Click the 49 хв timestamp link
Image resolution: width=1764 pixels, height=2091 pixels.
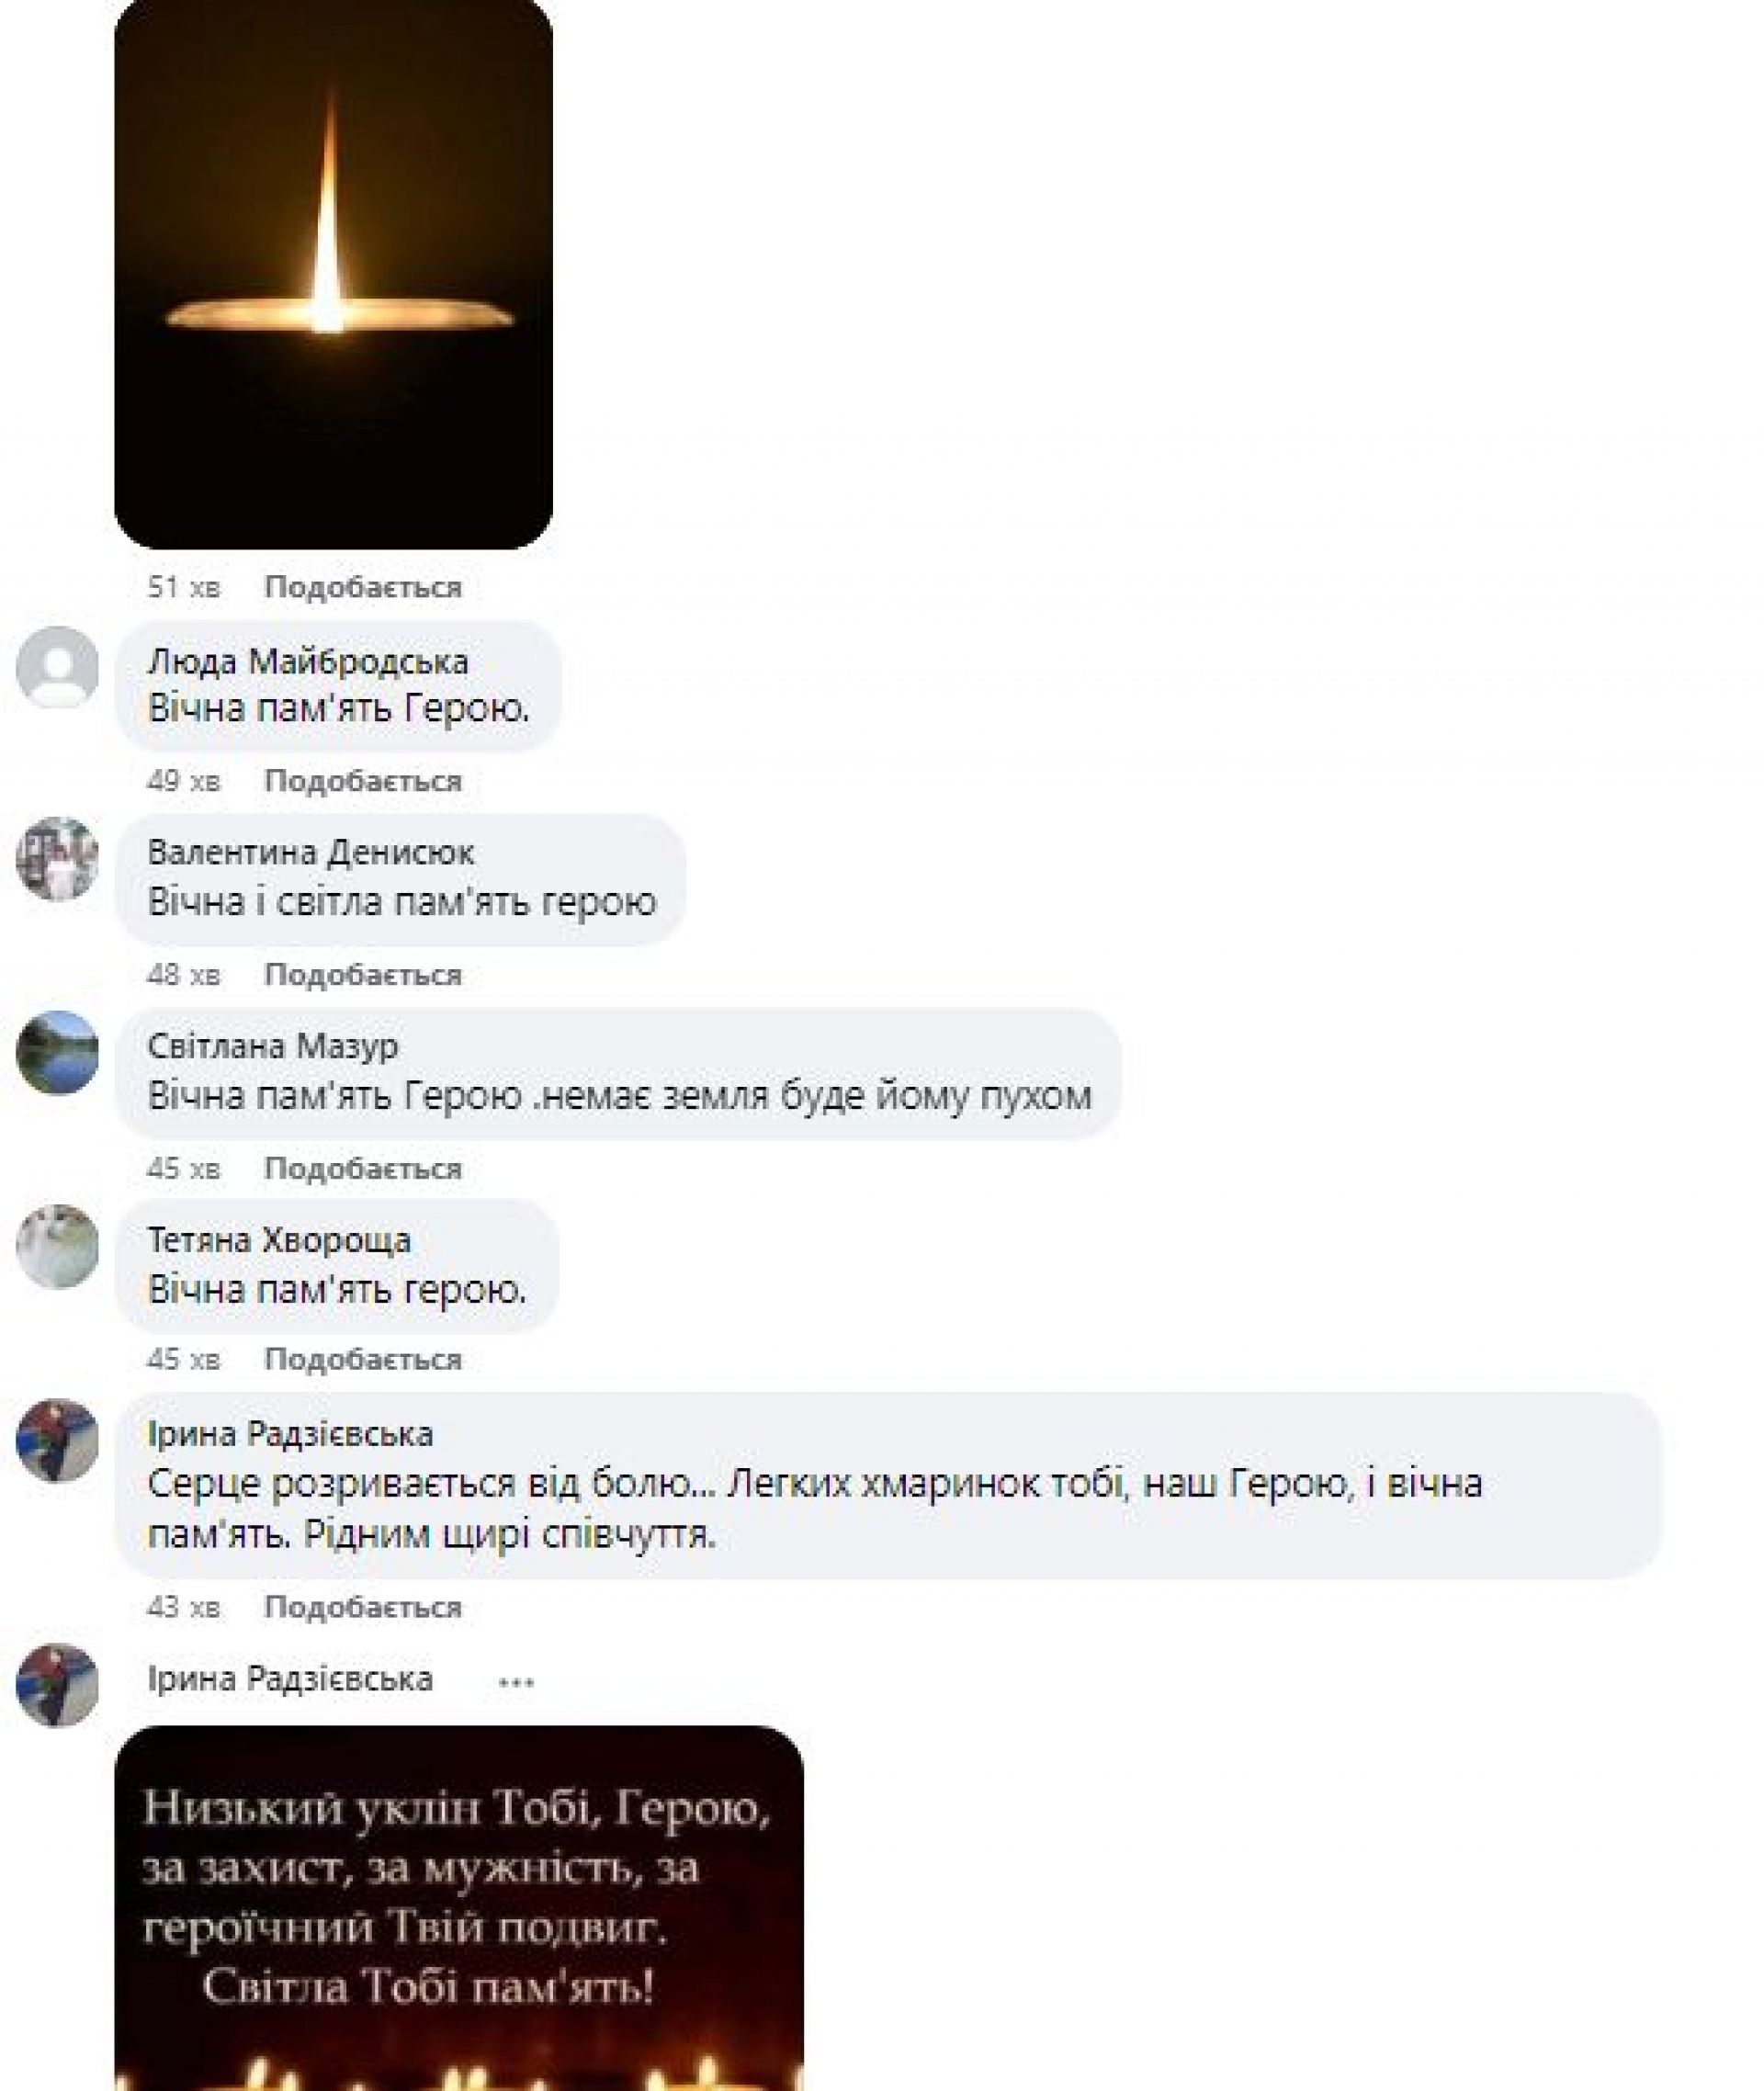coord(183,781)
